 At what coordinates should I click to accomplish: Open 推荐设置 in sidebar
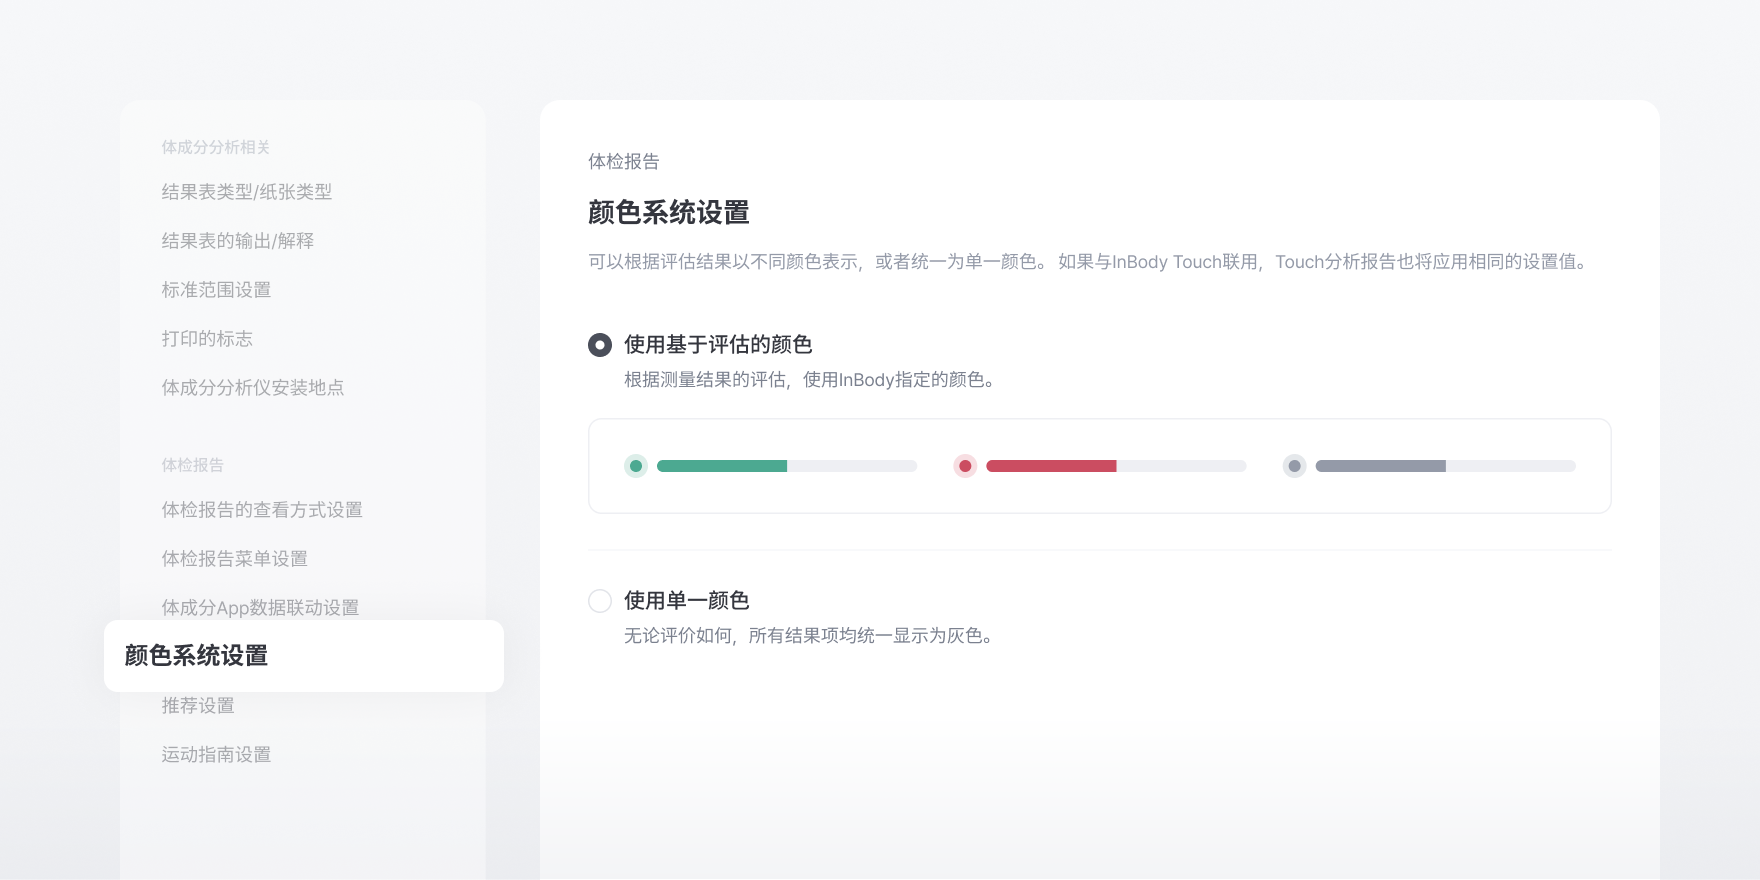click(x=198, y=706)
